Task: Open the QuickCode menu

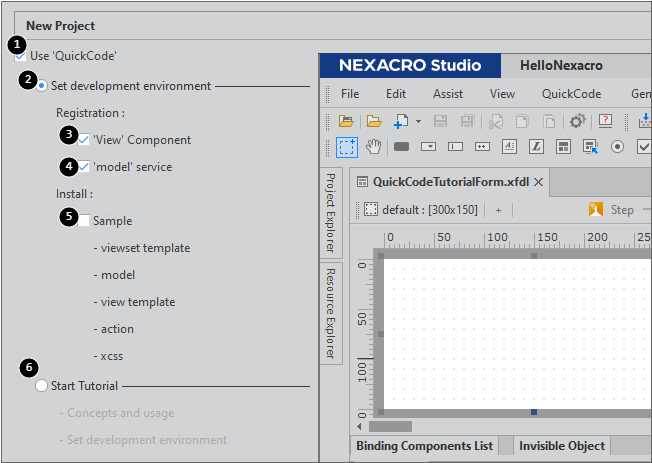Action: pos(571,94)
